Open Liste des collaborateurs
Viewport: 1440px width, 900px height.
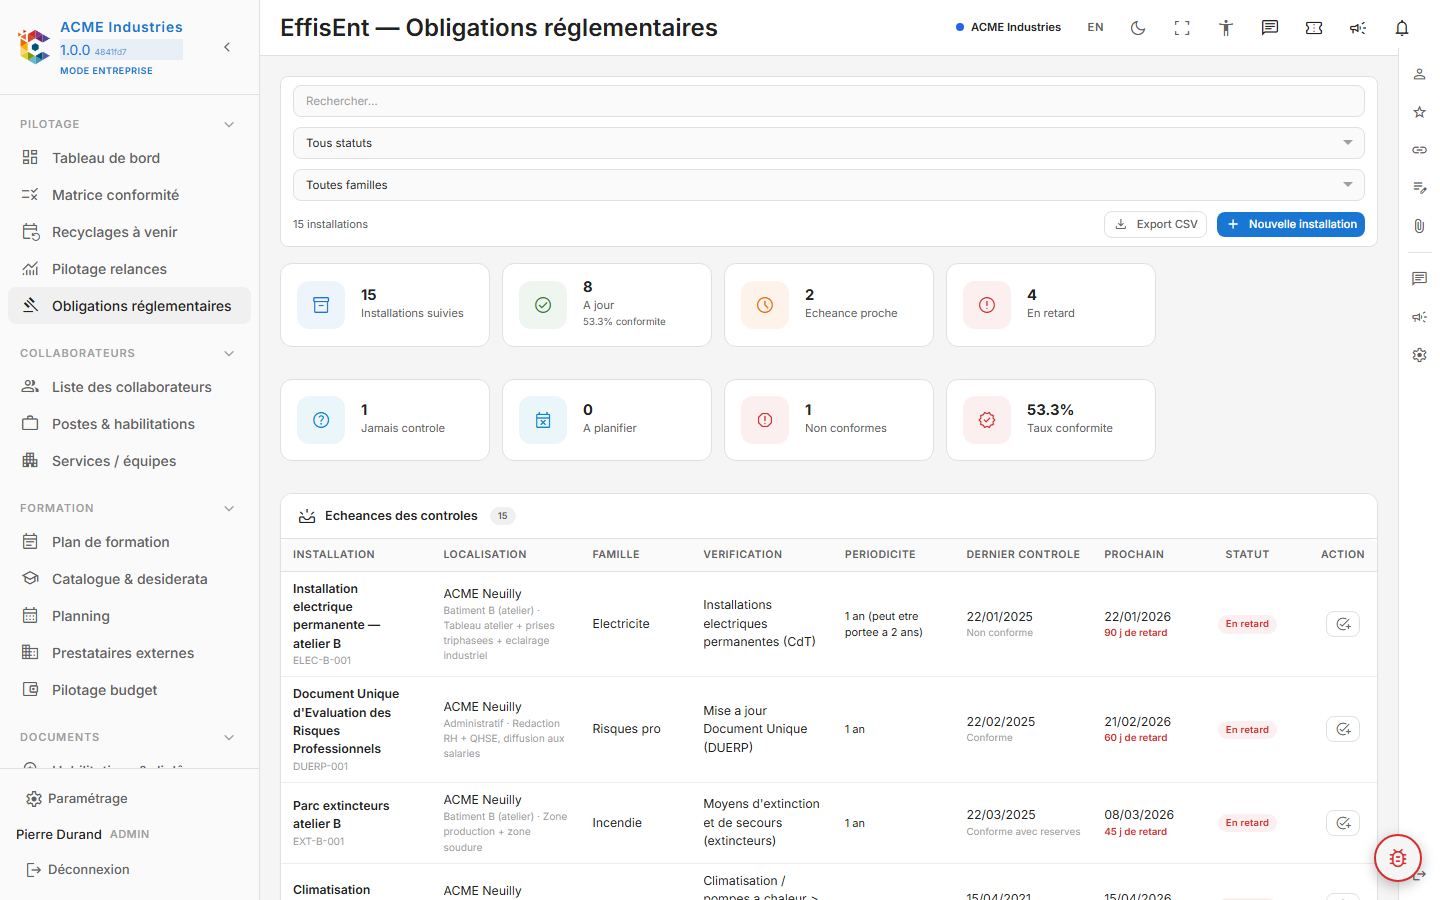coord(130,387)
